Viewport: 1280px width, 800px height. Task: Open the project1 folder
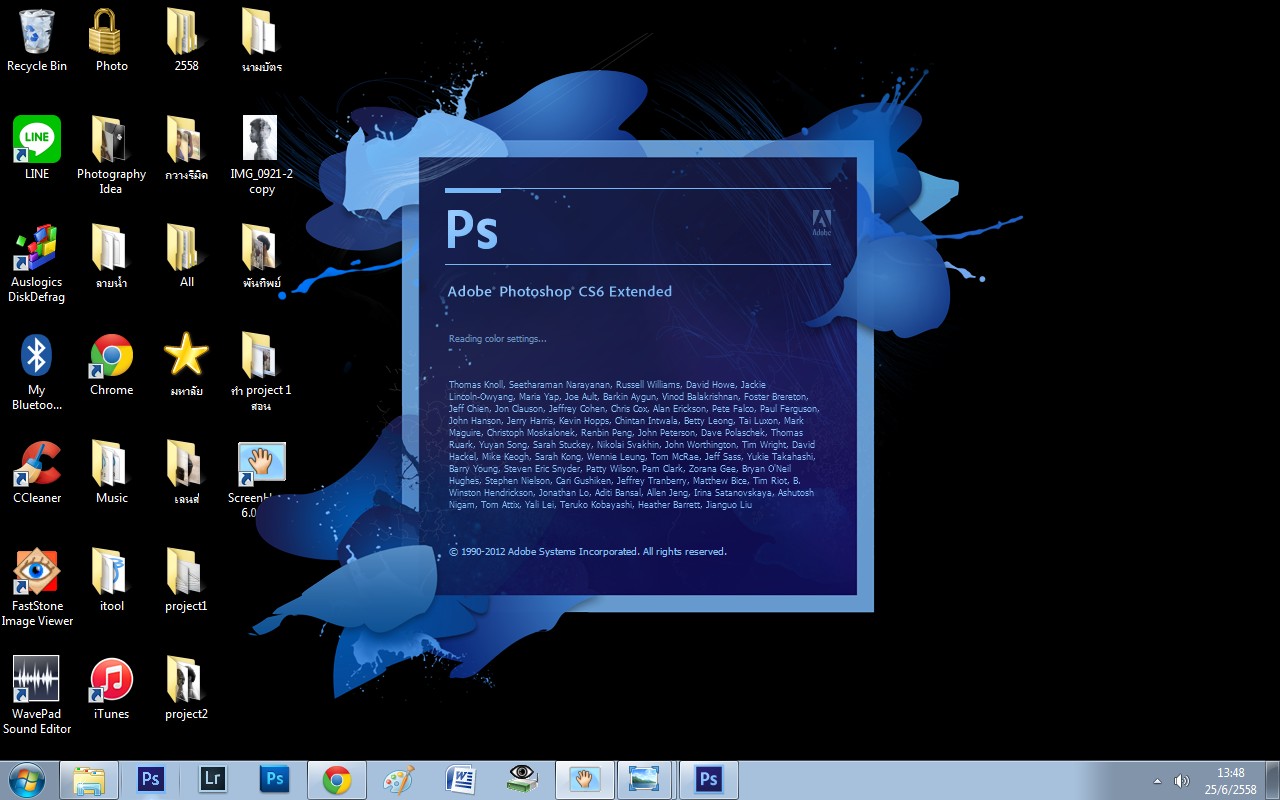(186, 580)
